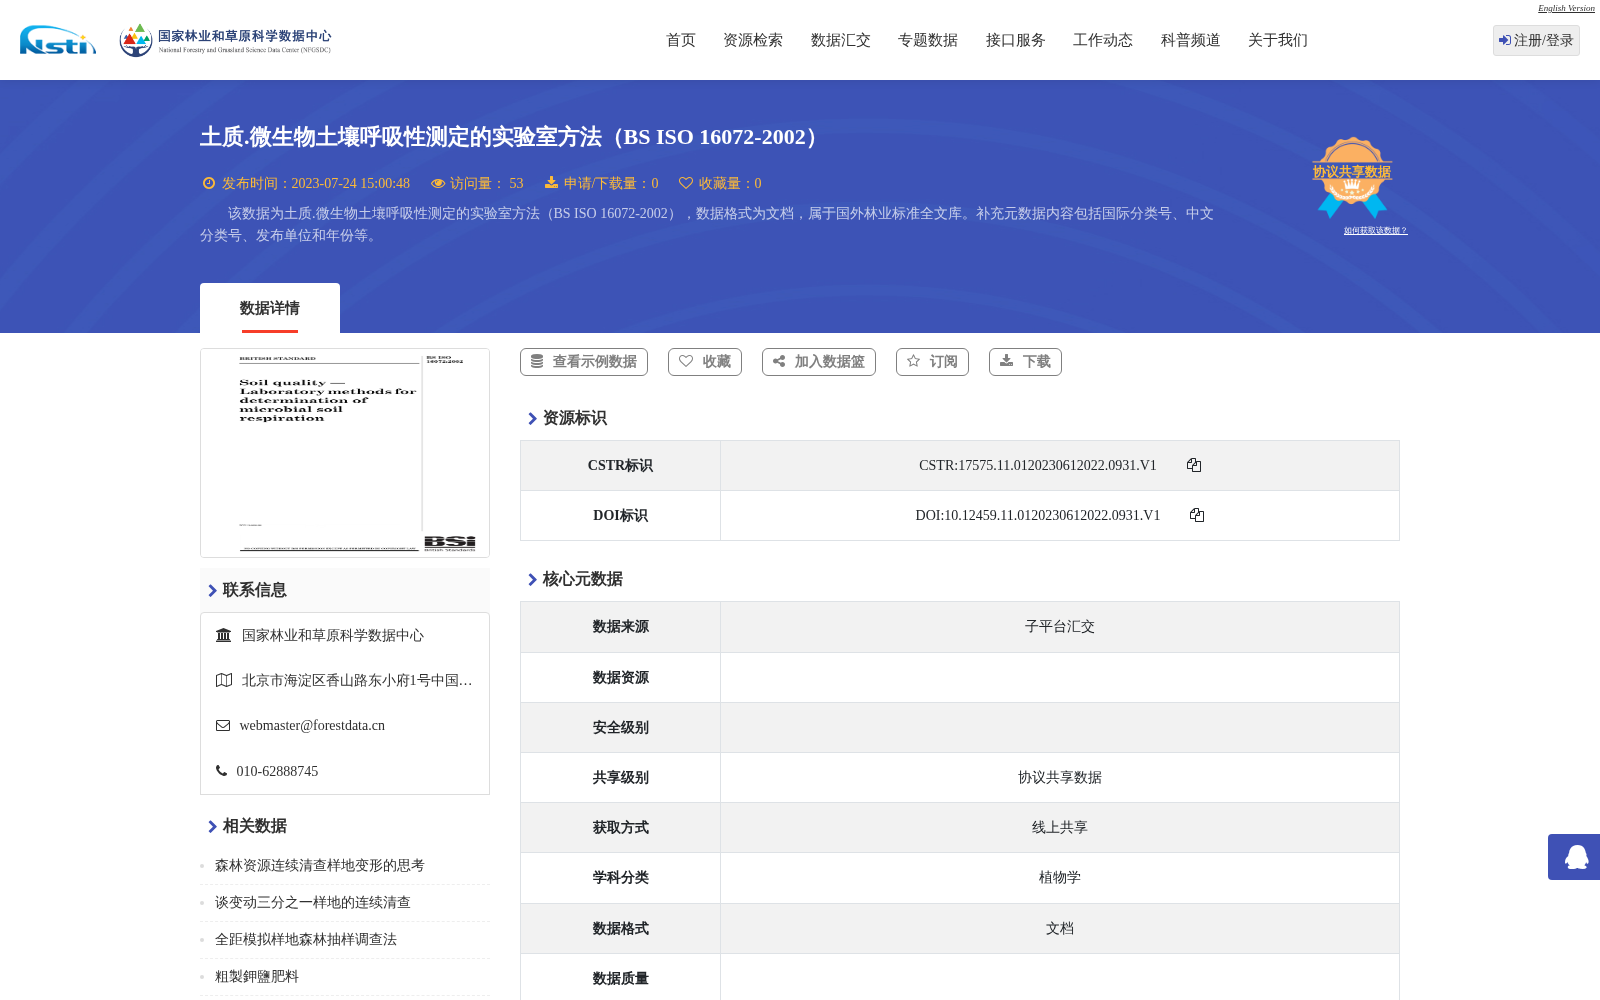Click the institution icon beside 国家林业和草原科学数据中心
Viewport: 1600px width, 1000px height.
point(224,635)
